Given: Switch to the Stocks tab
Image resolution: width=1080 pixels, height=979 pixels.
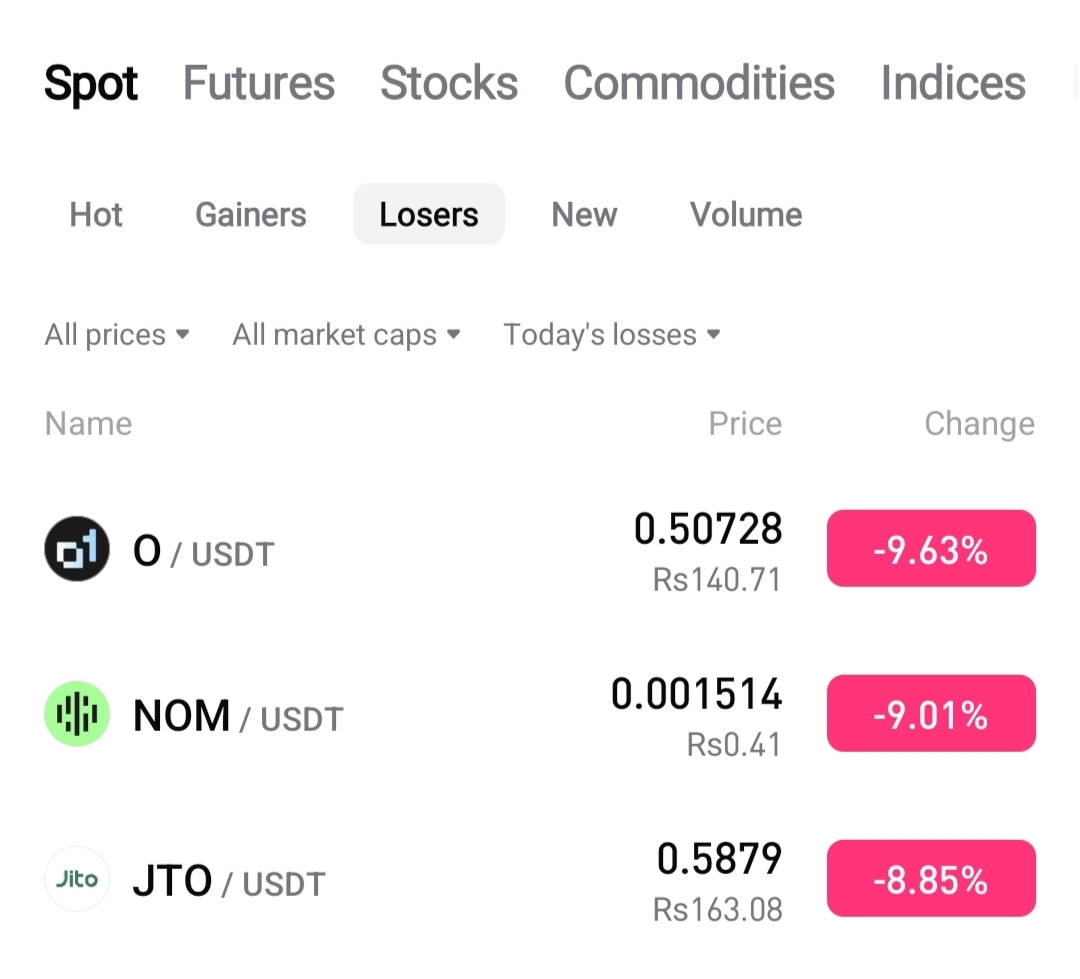Looking at the screenshot, I should point(449,83).
